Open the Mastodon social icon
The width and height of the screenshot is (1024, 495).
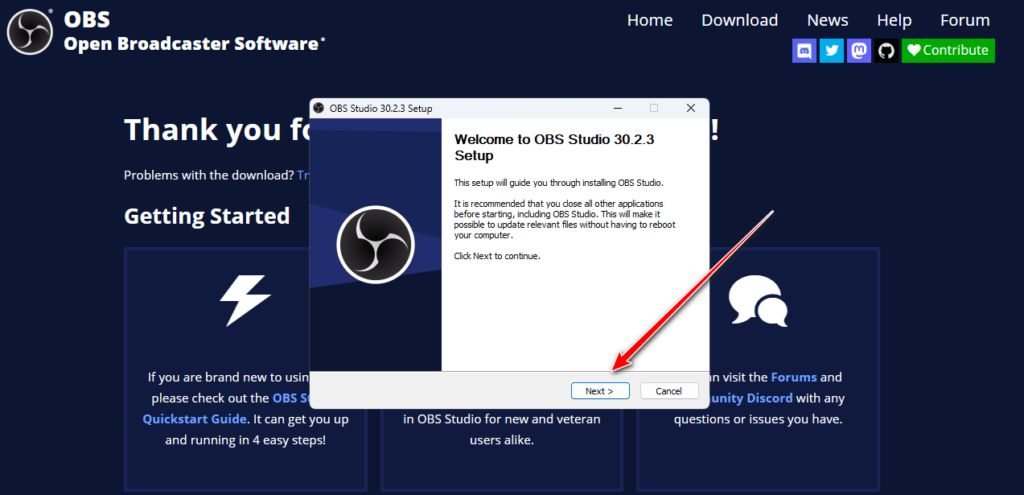(859, 50)
